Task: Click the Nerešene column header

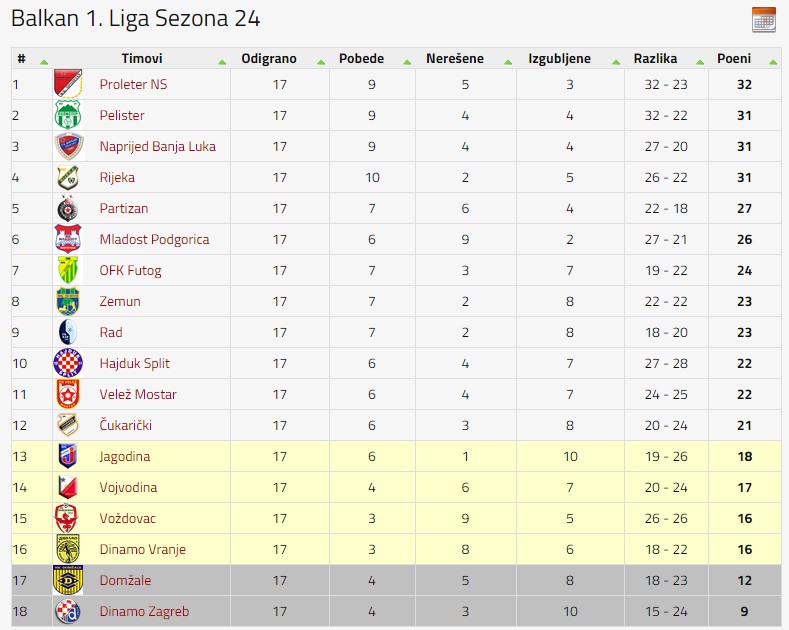Action: pyautogui.click(x=455, y=59)
